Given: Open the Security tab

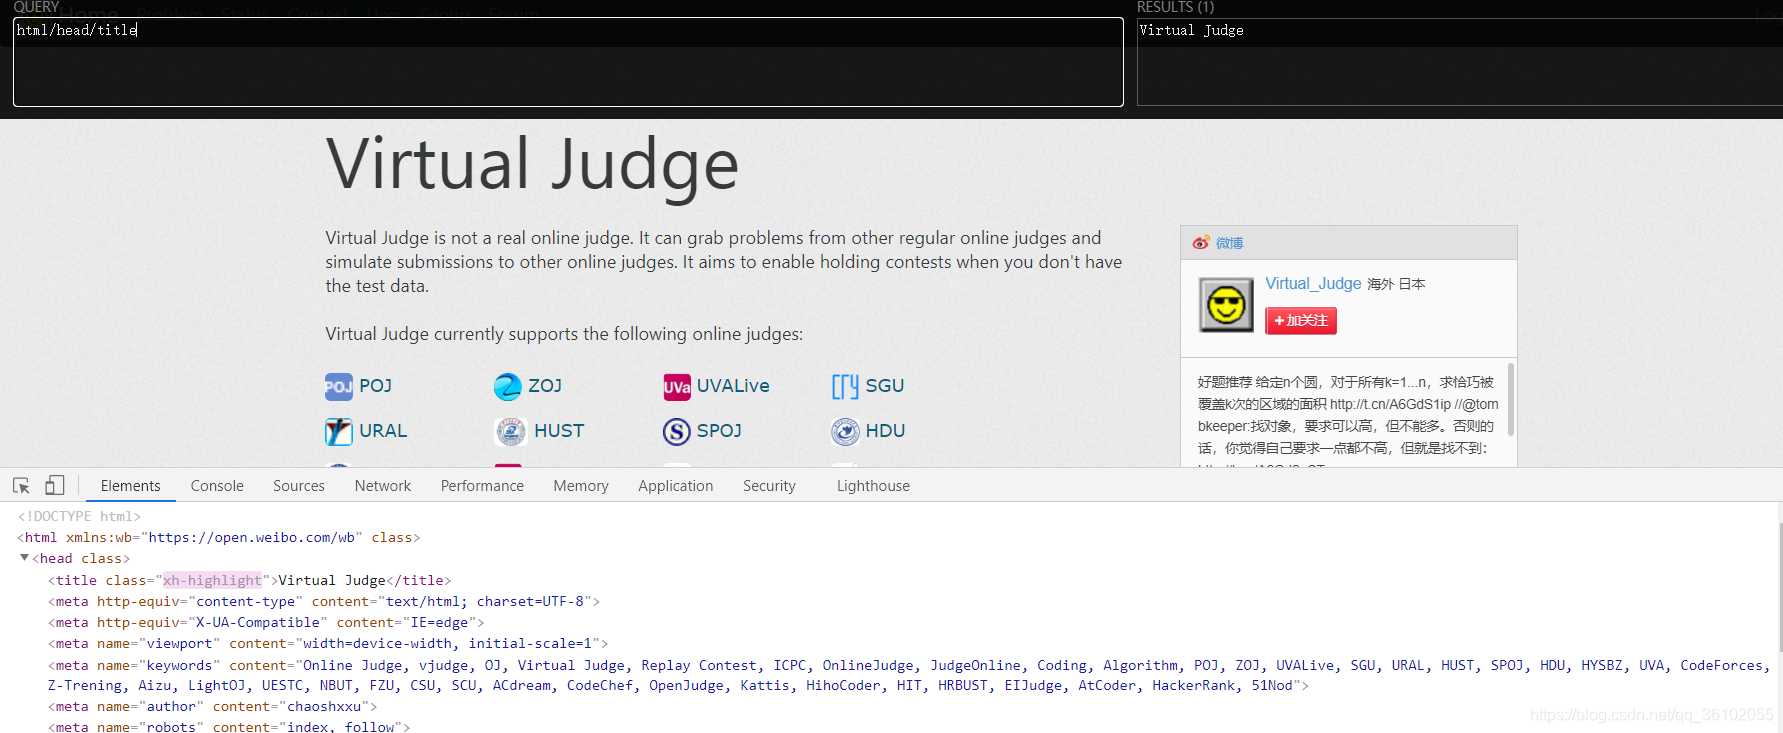Looking at the screenshot, I should (x=769, y=486).
